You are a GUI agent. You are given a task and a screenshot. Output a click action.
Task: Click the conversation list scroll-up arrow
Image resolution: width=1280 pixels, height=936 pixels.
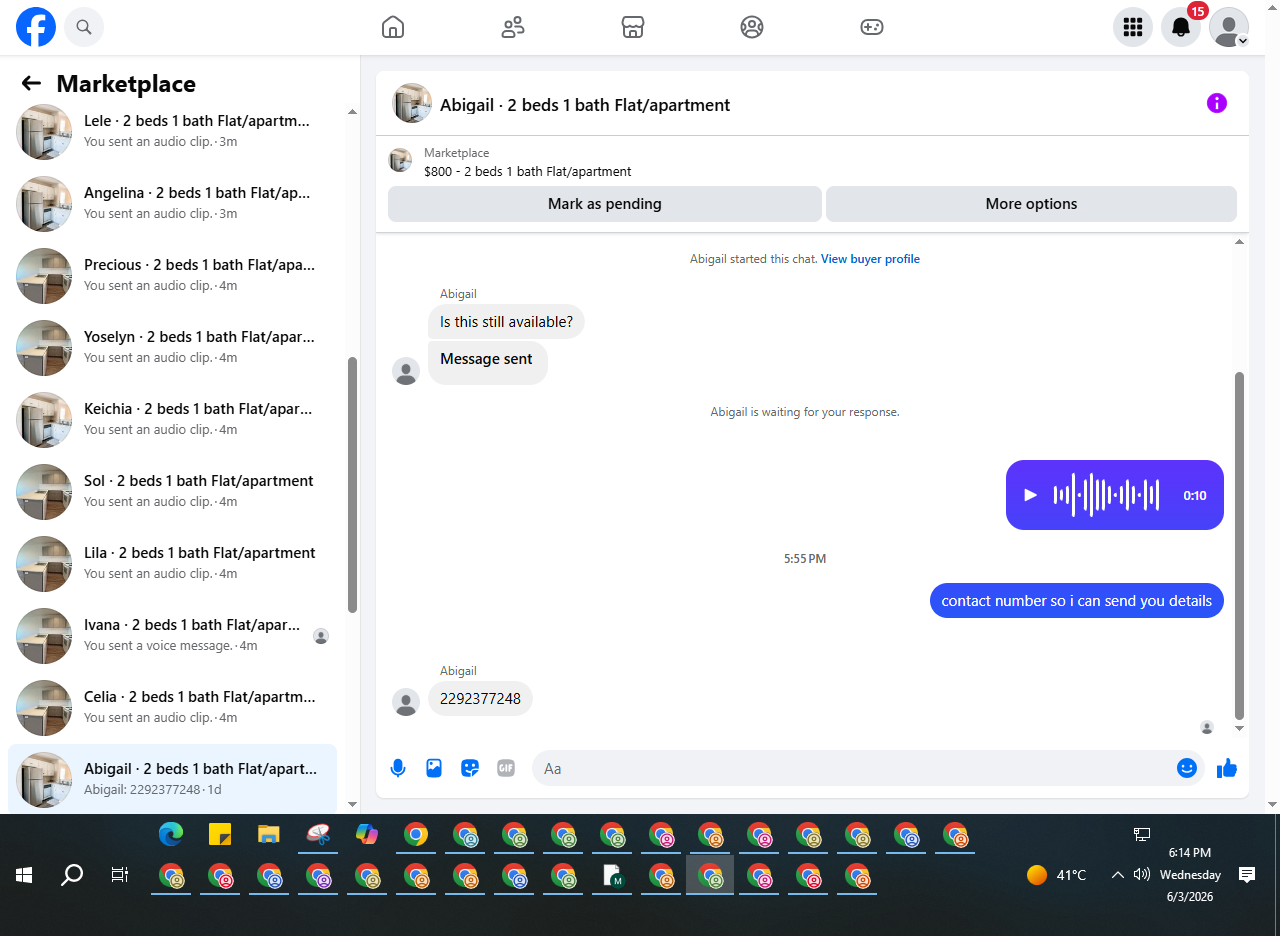pyautogui.click(x=352, y=112)
